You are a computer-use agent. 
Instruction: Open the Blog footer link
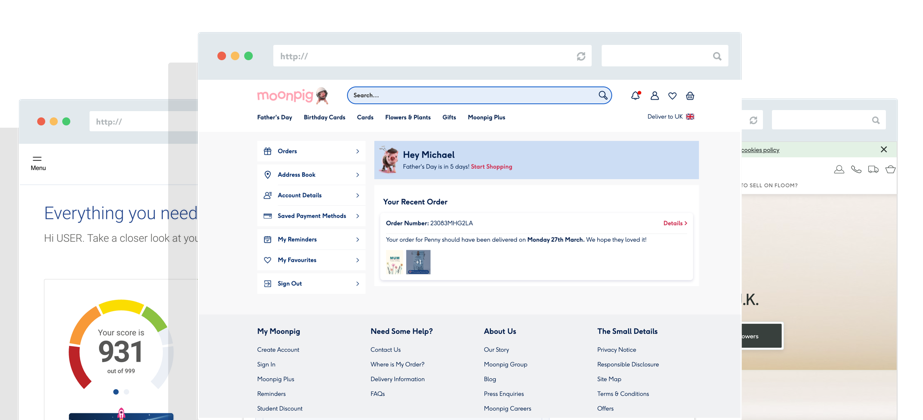490,379
